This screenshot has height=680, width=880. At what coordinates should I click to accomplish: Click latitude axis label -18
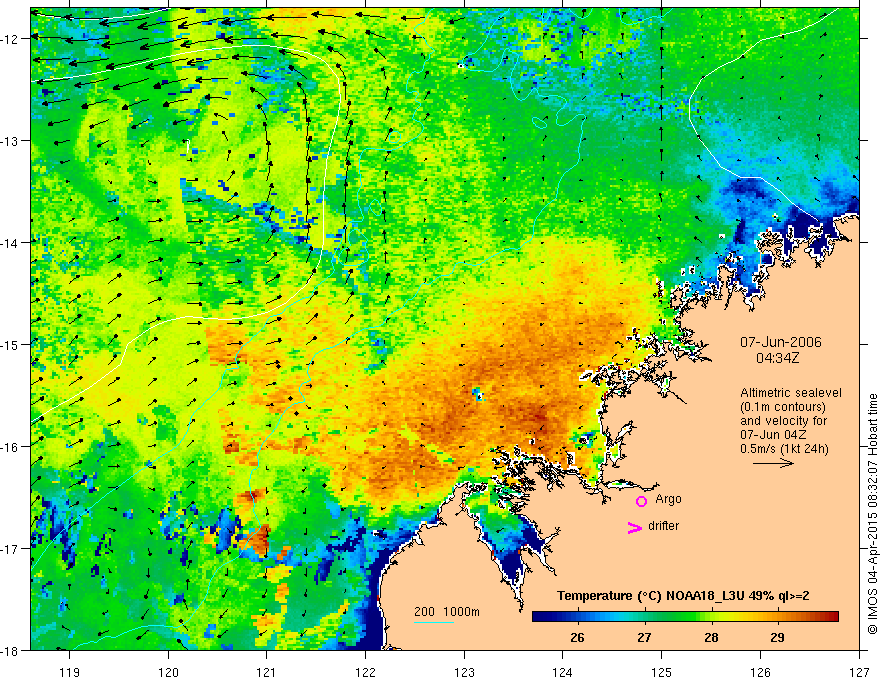10,650
